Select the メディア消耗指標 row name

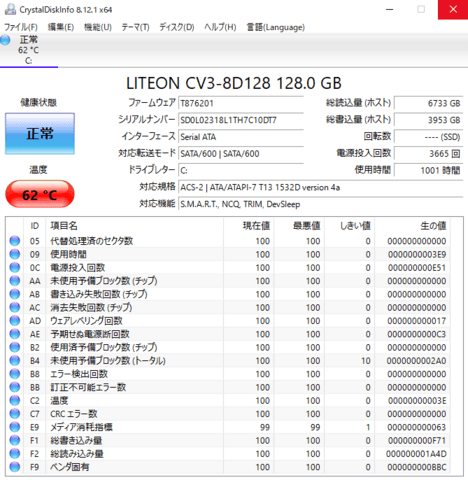pyautogui.click(x=81, y=427)
